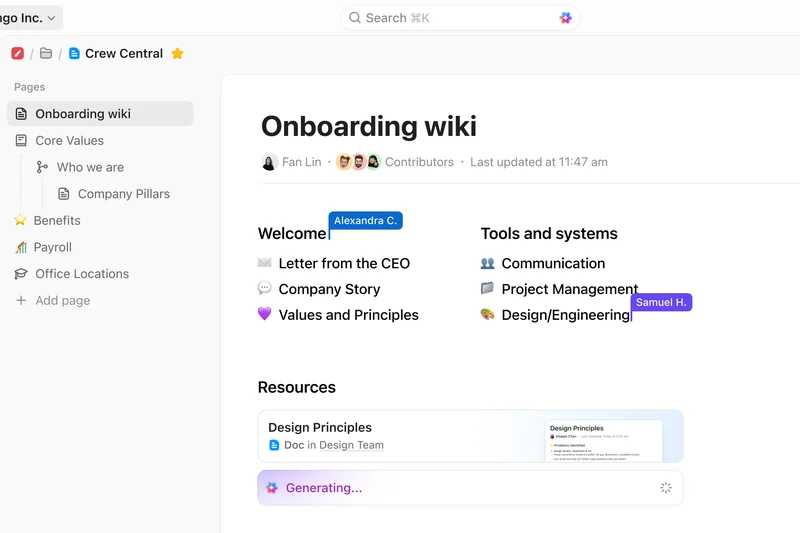Screen dimensions: 800x533
Task: Open the Project Management link
Action: (x=569, y=289)
